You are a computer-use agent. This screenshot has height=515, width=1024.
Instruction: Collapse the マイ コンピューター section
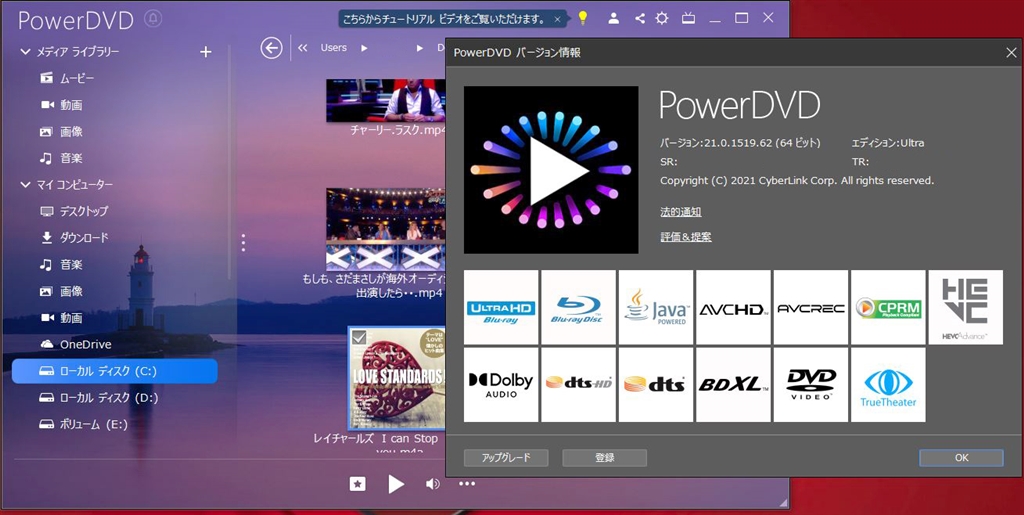(25, 185)
